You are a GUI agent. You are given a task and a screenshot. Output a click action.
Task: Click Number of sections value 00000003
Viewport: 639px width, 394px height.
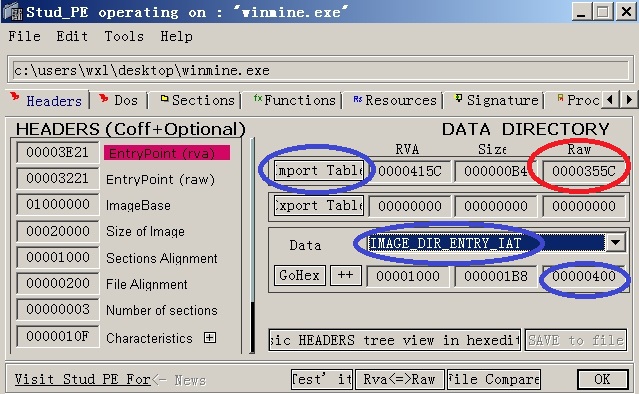coord(58,310)
